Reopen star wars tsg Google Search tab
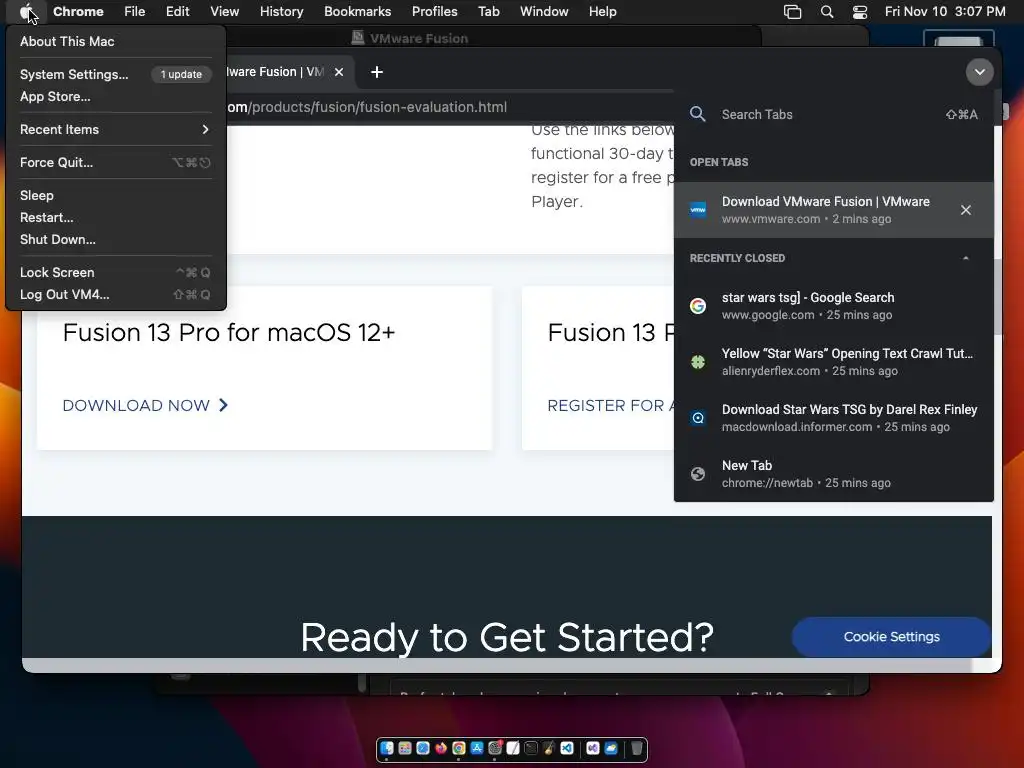The height and width of the screenshot is (768, 1024). [833, 306]
